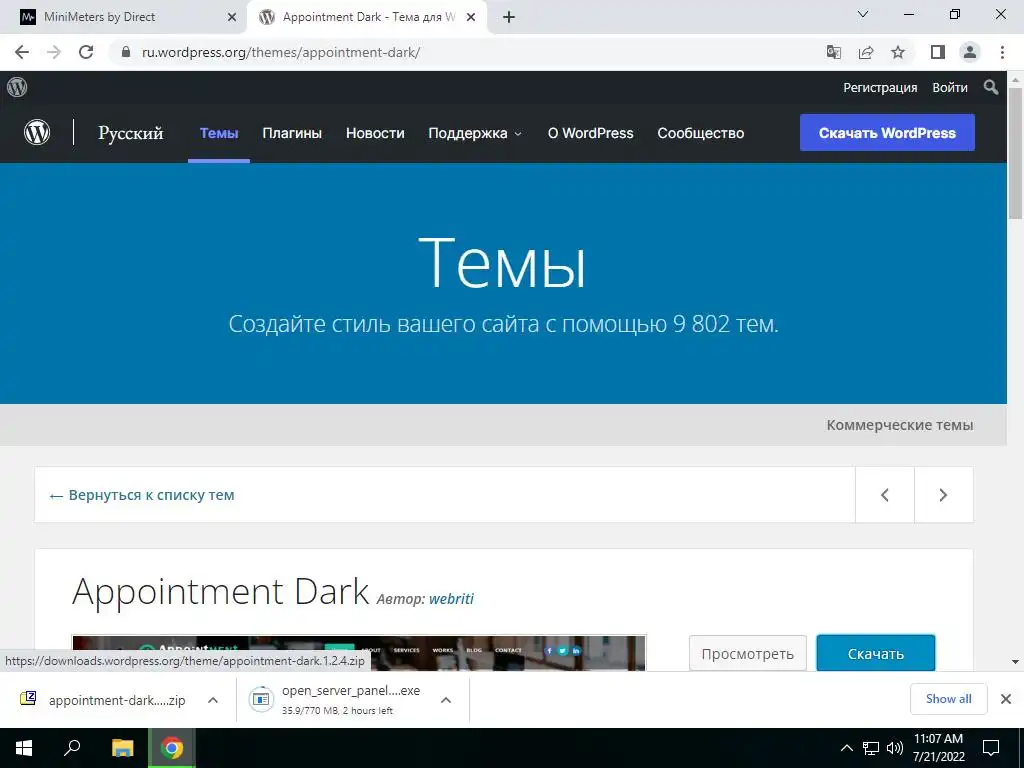The image size is (1024, 768).
Task: Click Вернуться к списку тем link
Action: (x=142, y=495)
